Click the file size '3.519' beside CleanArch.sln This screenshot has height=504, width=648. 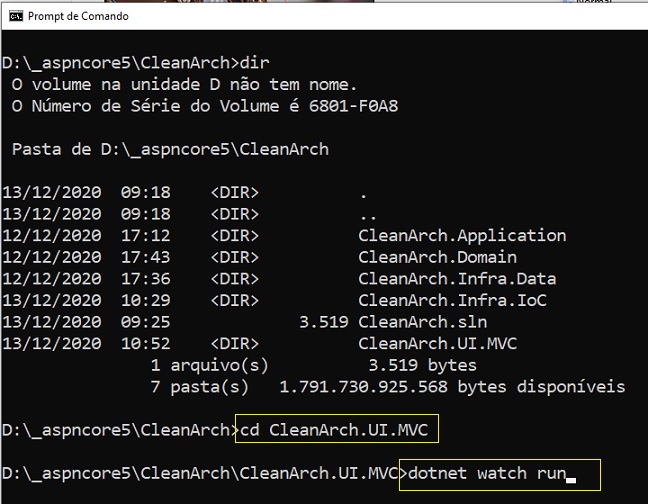(324, 322)
